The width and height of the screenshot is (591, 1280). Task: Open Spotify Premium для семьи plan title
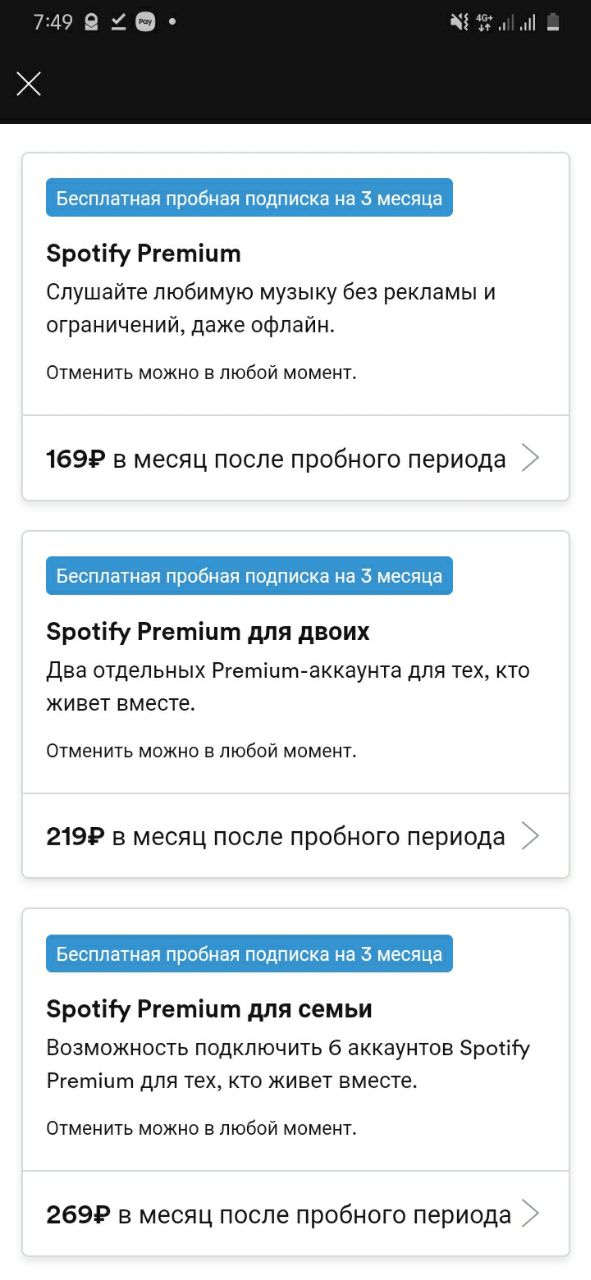coord(209,1010)
